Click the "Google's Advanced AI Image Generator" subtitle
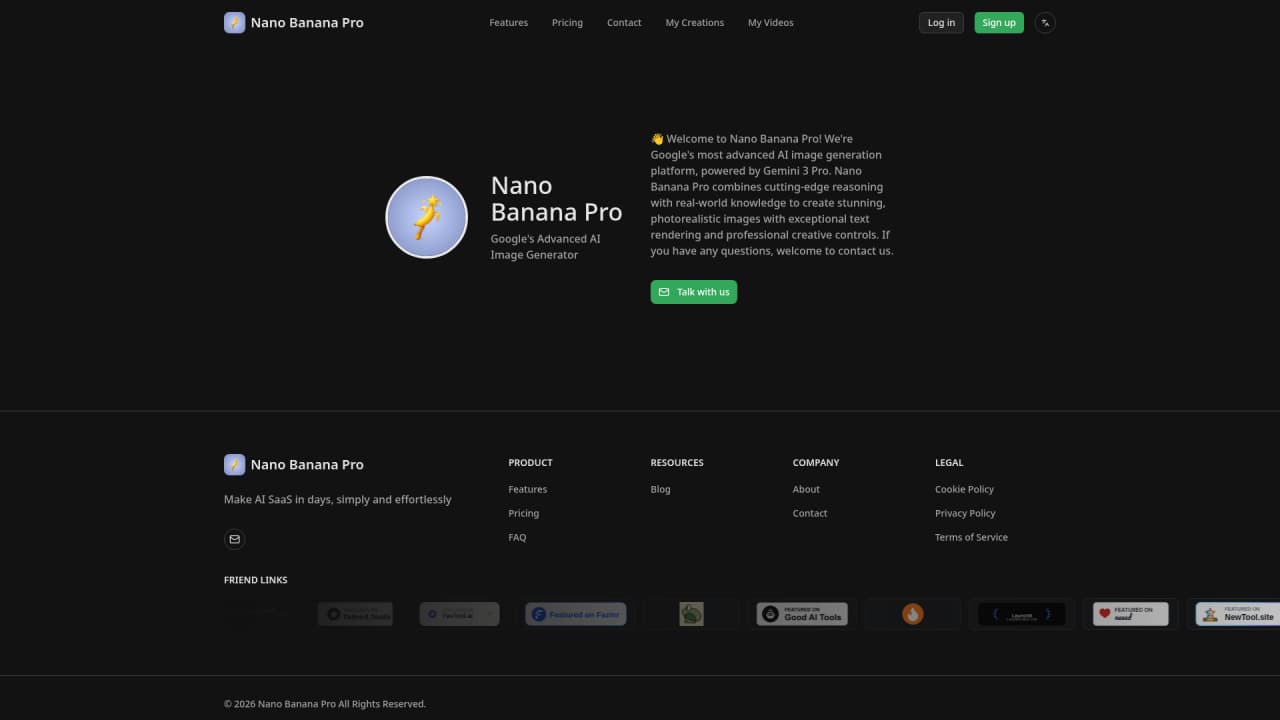1280x720 pixels. point(546,247)
